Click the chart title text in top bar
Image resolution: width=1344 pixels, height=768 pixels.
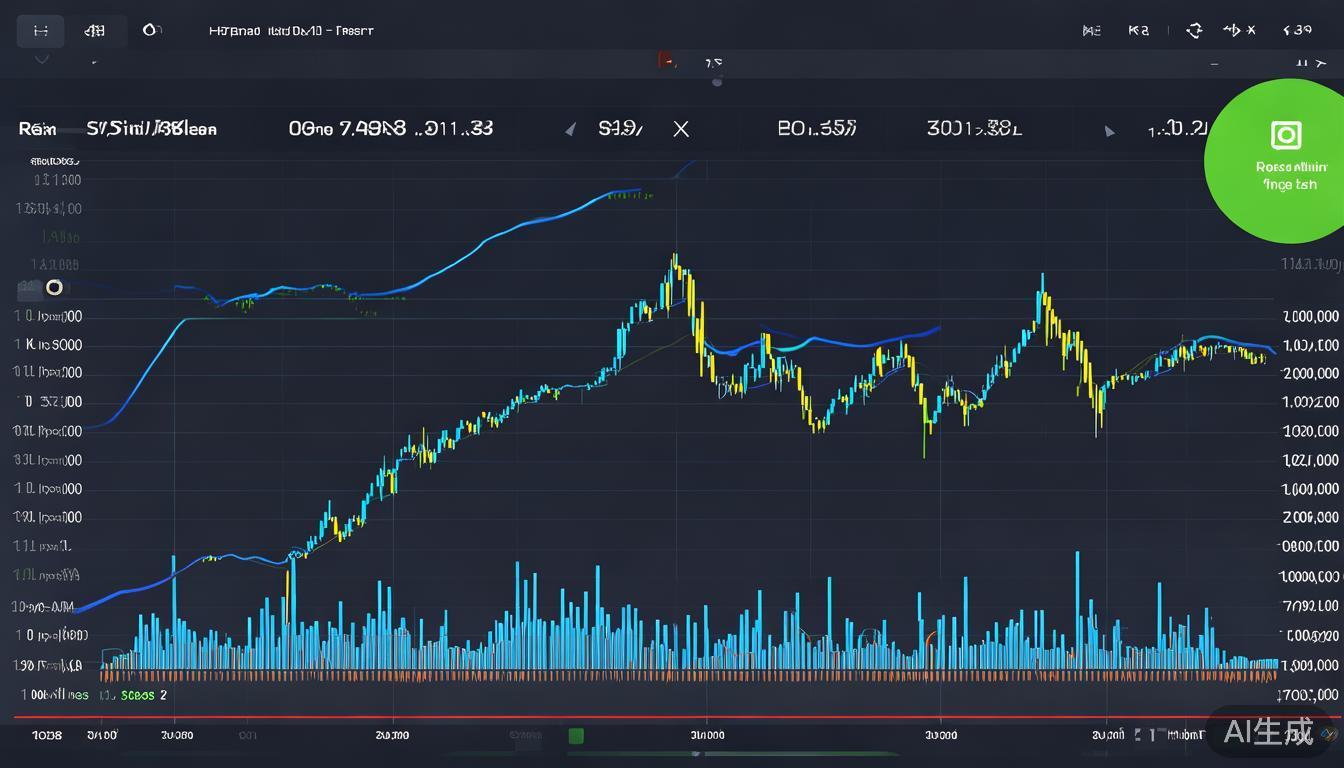(x=291, y=31)
